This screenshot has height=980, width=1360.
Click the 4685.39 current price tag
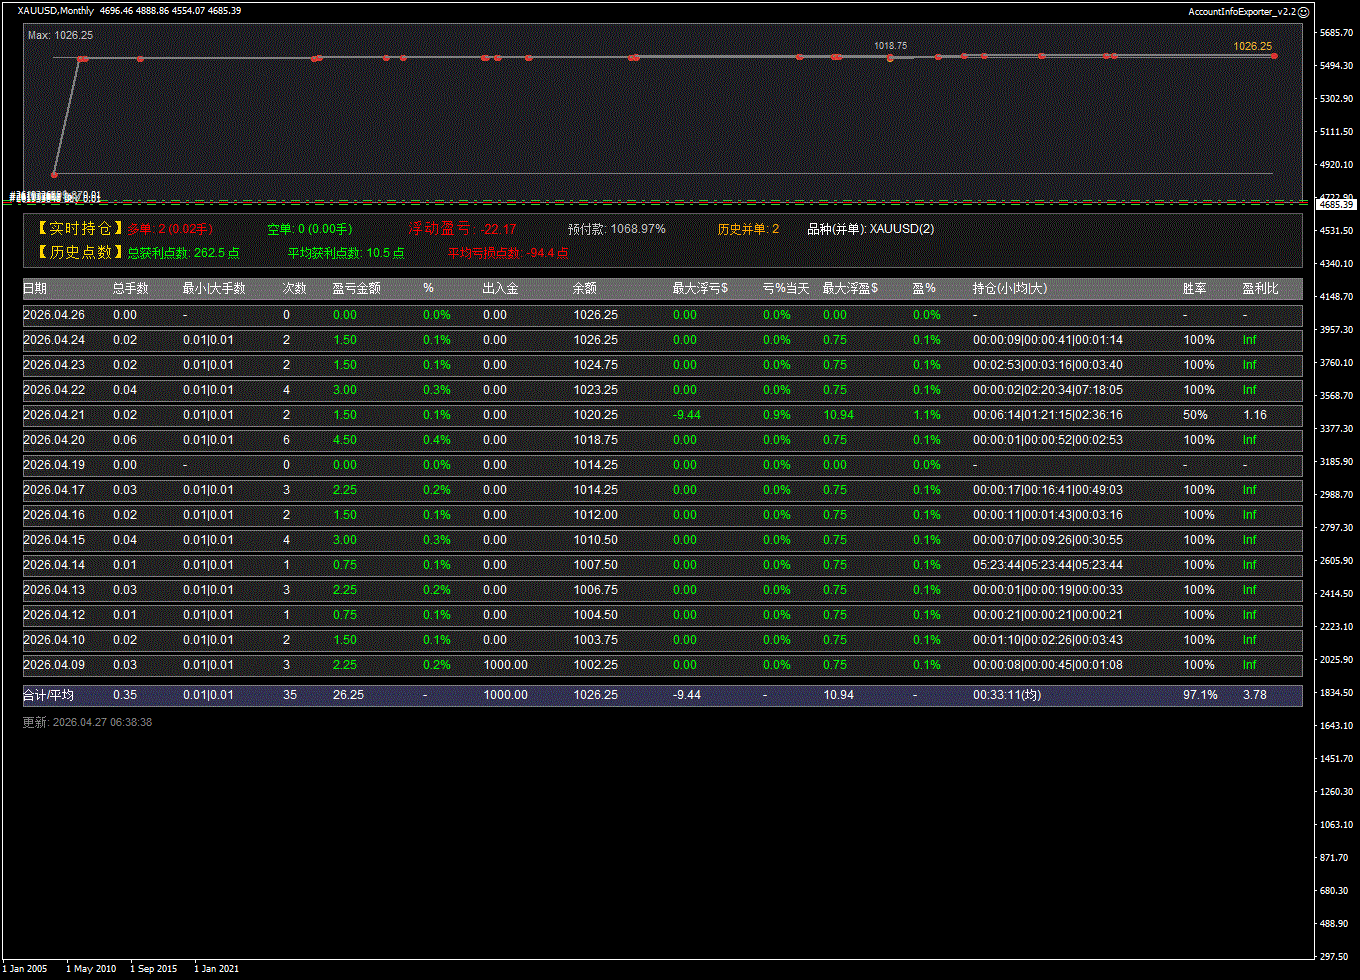[x=1335, y=205]
